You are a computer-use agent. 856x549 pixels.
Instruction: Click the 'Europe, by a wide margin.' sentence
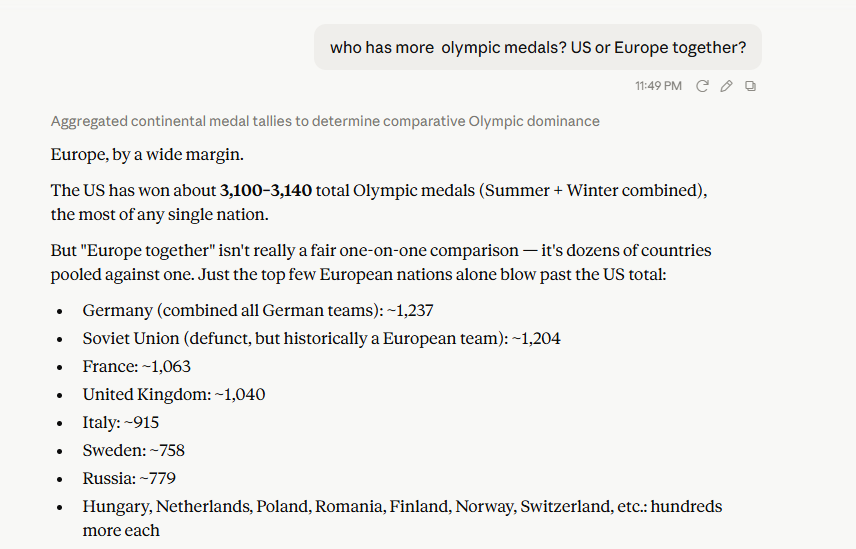[x=147, y=155]
